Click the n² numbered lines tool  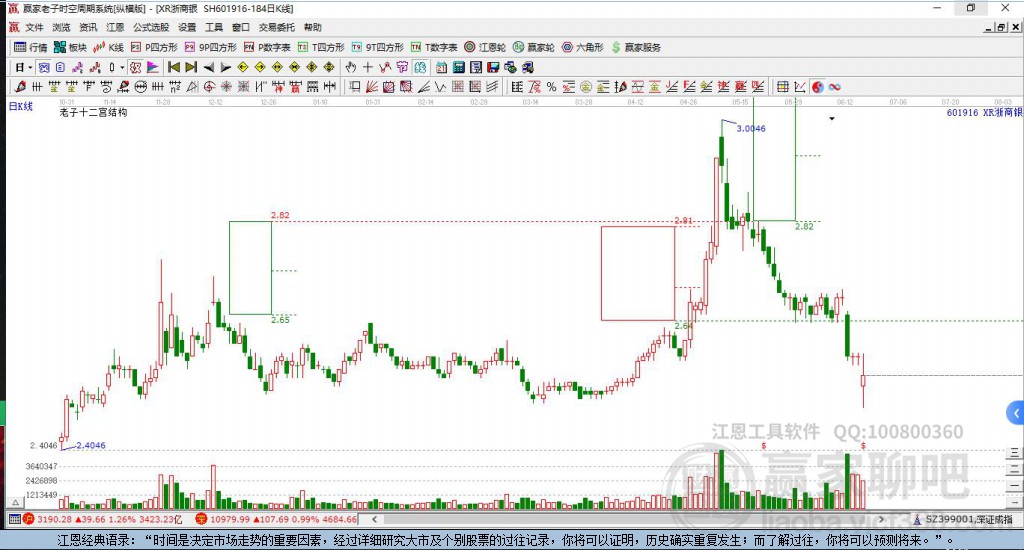[x=174, y=86]
